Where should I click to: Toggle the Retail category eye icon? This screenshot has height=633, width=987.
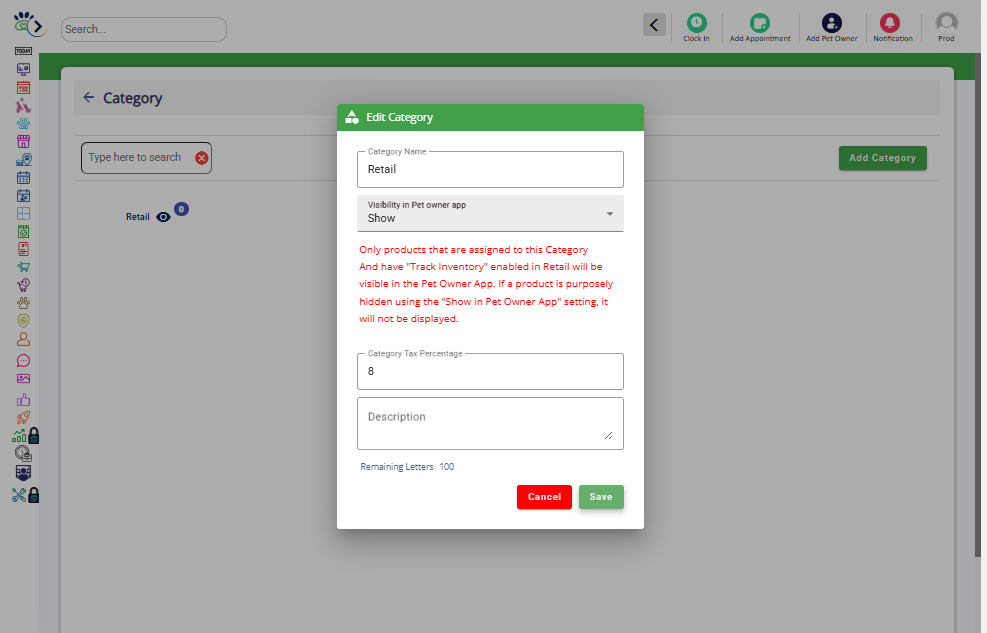163,217
